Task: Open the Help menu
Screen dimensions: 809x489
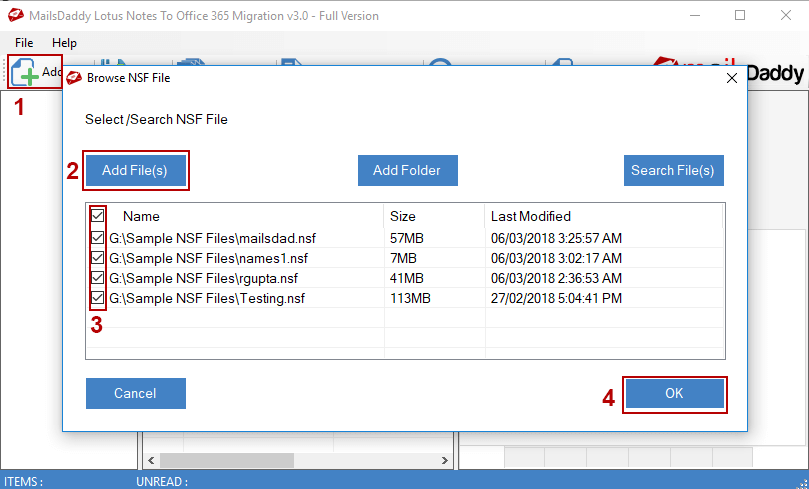Action: [64, 43]
